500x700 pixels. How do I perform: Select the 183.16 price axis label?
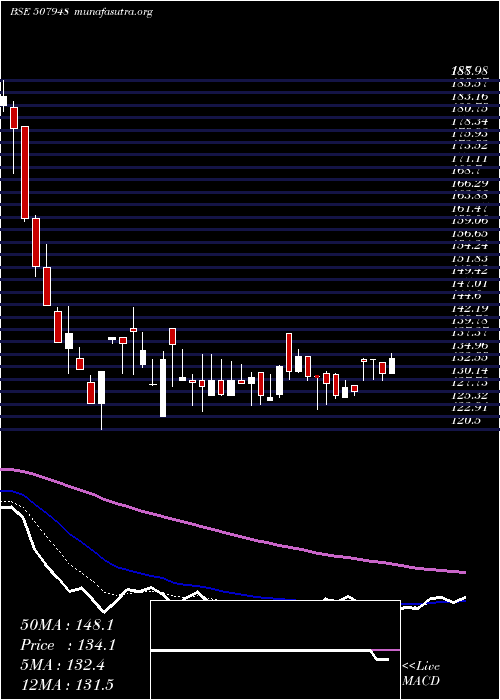click(x=470, y=96)
